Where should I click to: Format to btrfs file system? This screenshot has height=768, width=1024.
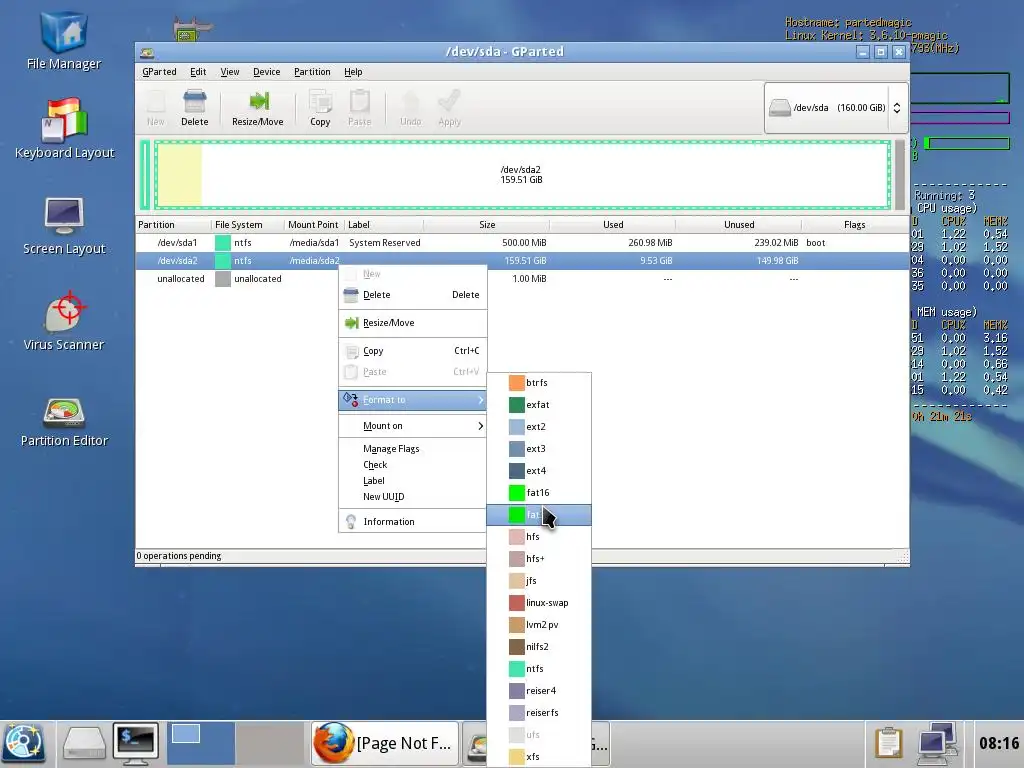click(539, 383)
